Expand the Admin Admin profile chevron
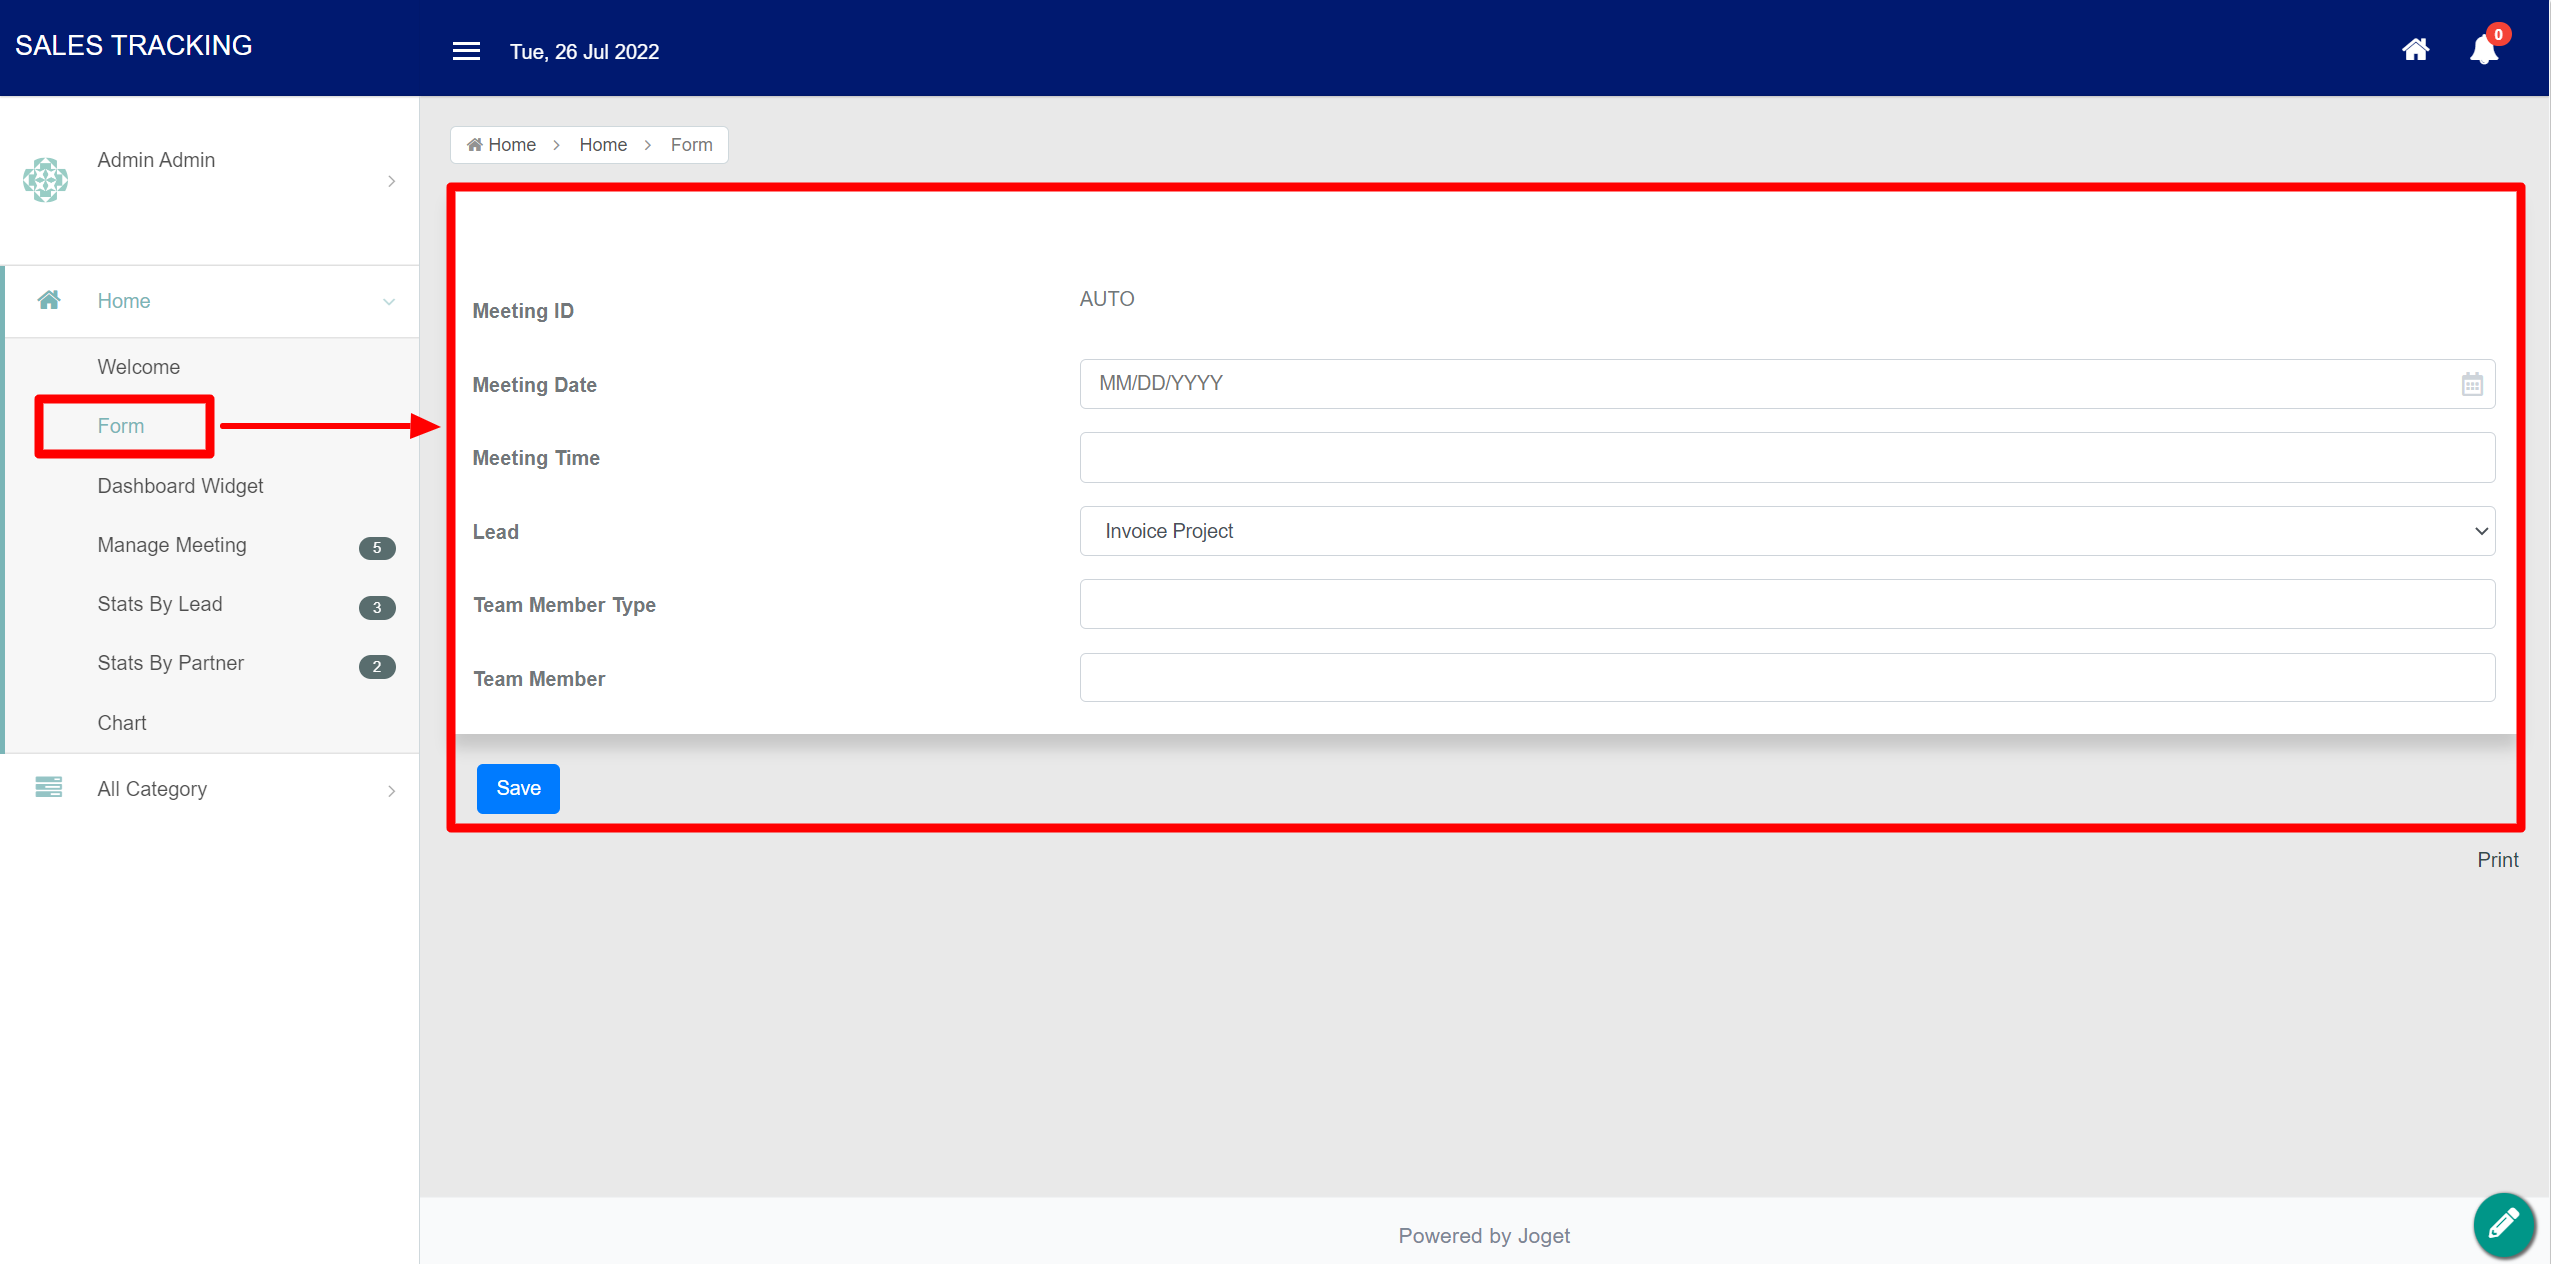Viewport: 2551px width, 1264px height. tap(391, 181)
